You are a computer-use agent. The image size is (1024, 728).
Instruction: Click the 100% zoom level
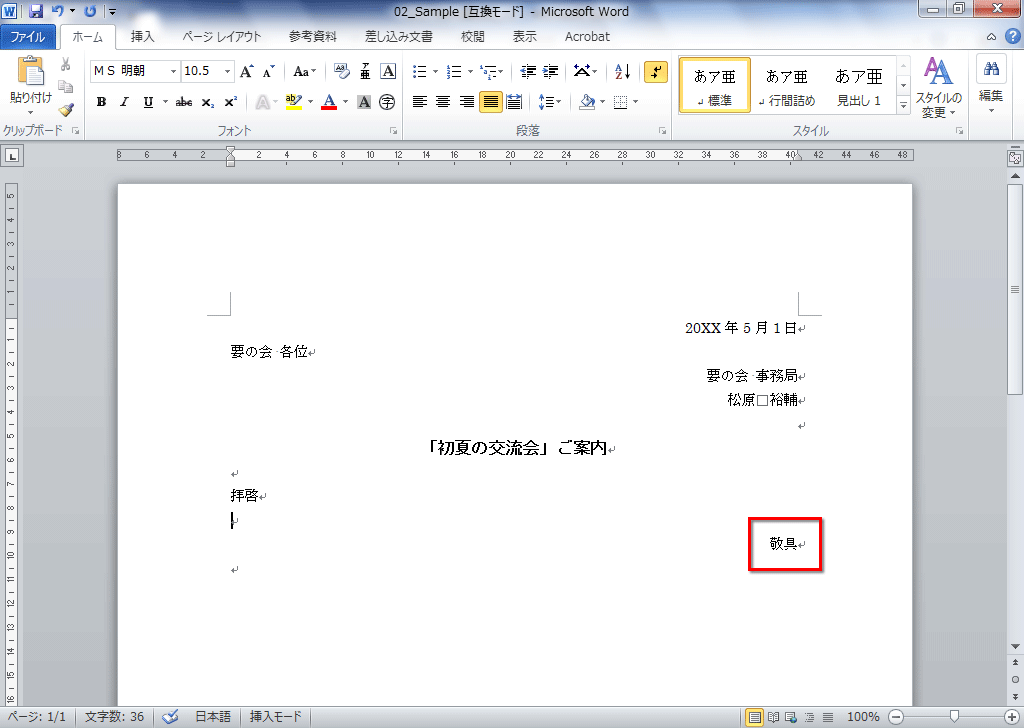pyautogui.click(x=863, y=717)
